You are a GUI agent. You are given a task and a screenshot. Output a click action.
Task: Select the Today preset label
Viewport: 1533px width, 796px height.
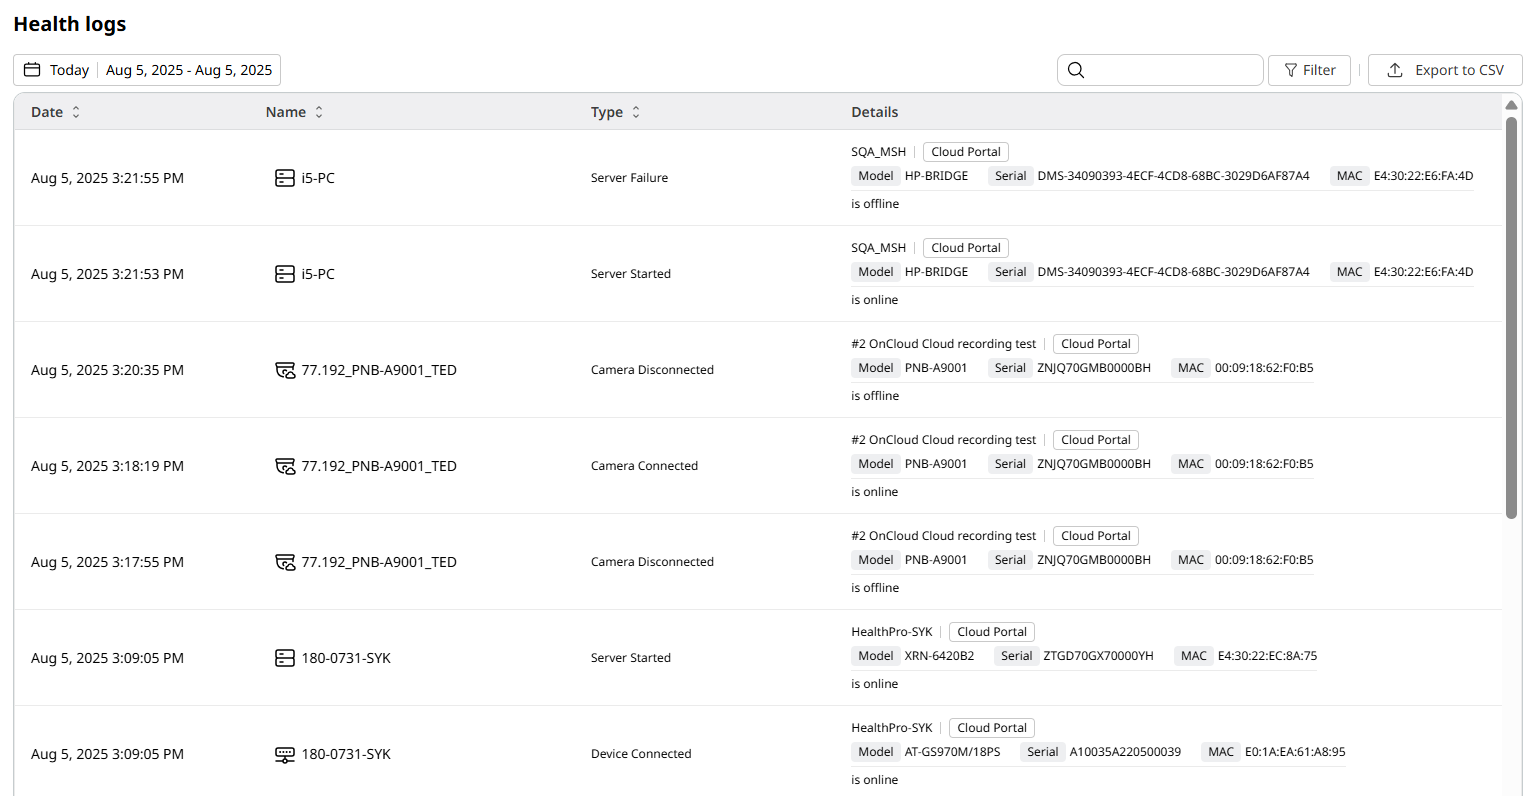[x=69, y=70]
